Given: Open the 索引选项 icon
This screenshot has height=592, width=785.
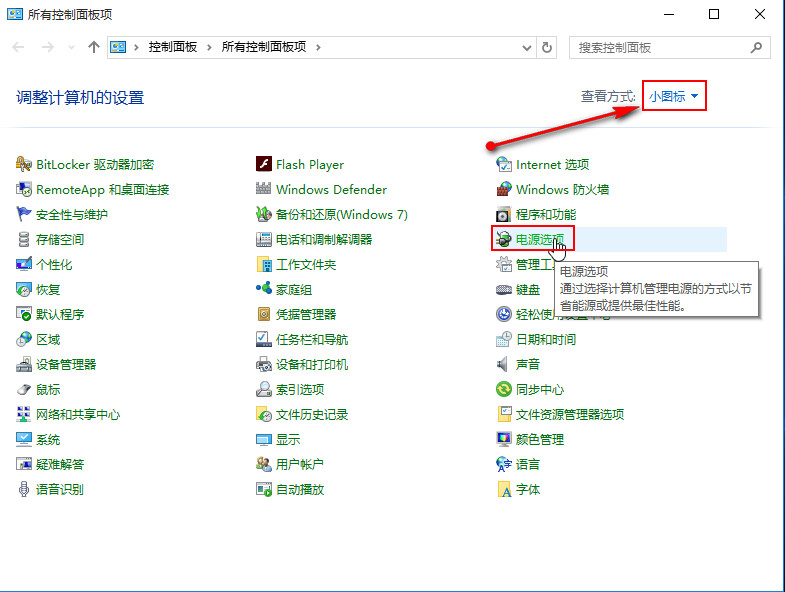Looking at the screenshot, I should [x=264, y=390].
